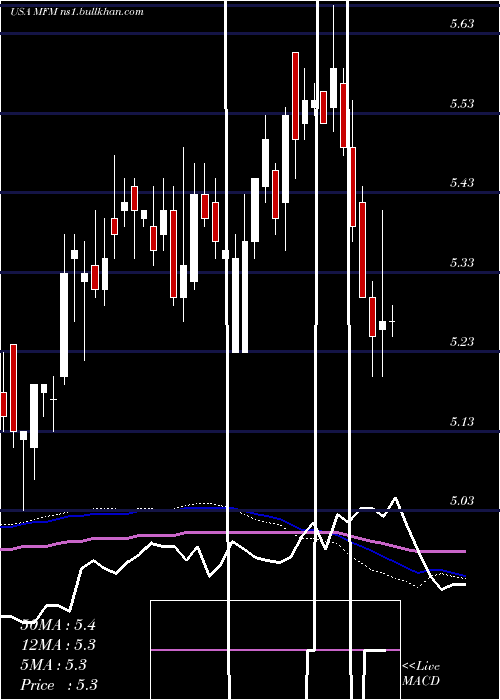The image size is (500, 700).
Task: Click the 5.13 price axis label
Action: pyautogui.click(x=462, y=421)
